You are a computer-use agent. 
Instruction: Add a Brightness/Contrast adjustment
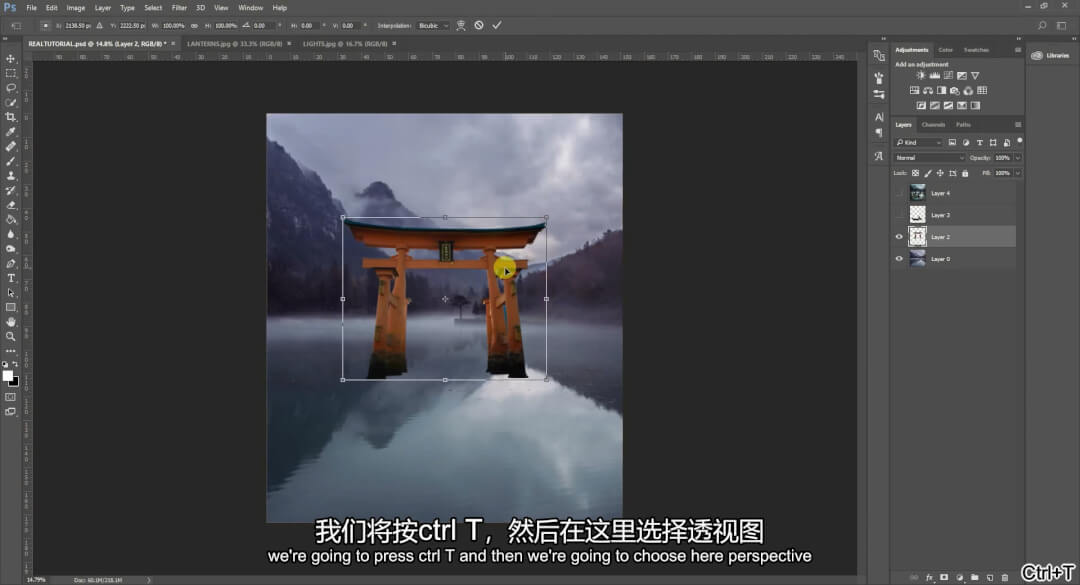[x=921, y=76]
